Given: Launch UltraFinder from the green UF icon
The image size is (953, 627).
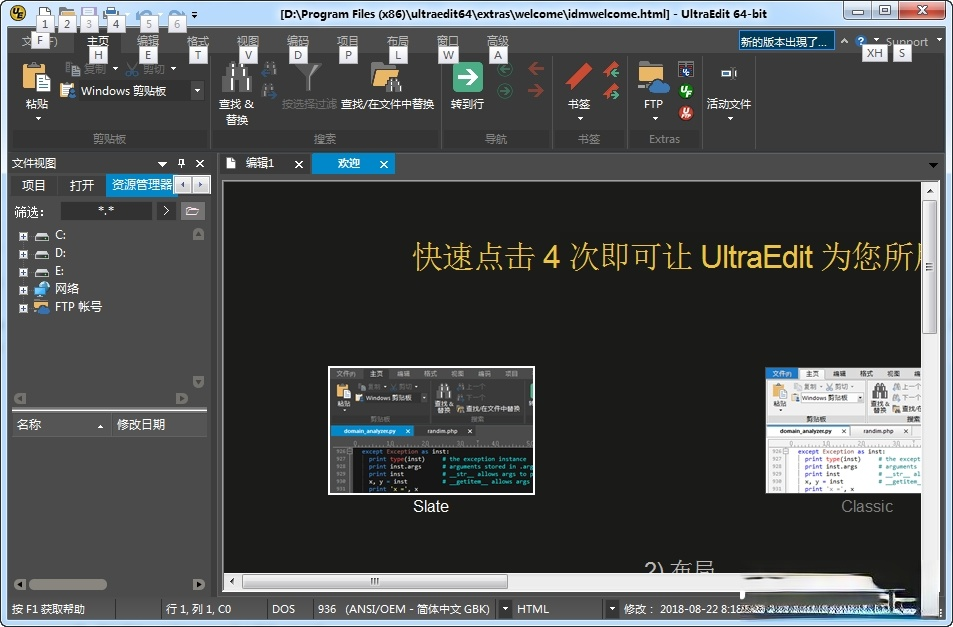Looking at the screenshot, I should tap(686, 91).
